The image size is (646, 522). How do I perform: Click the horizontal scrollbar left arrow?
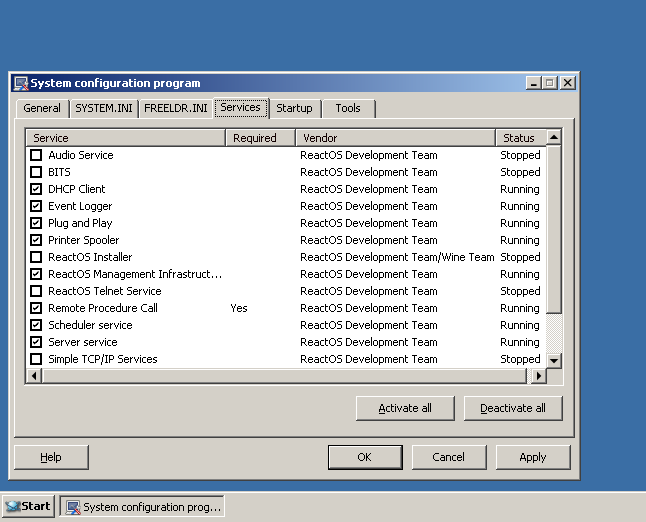[x=34, y=376]
